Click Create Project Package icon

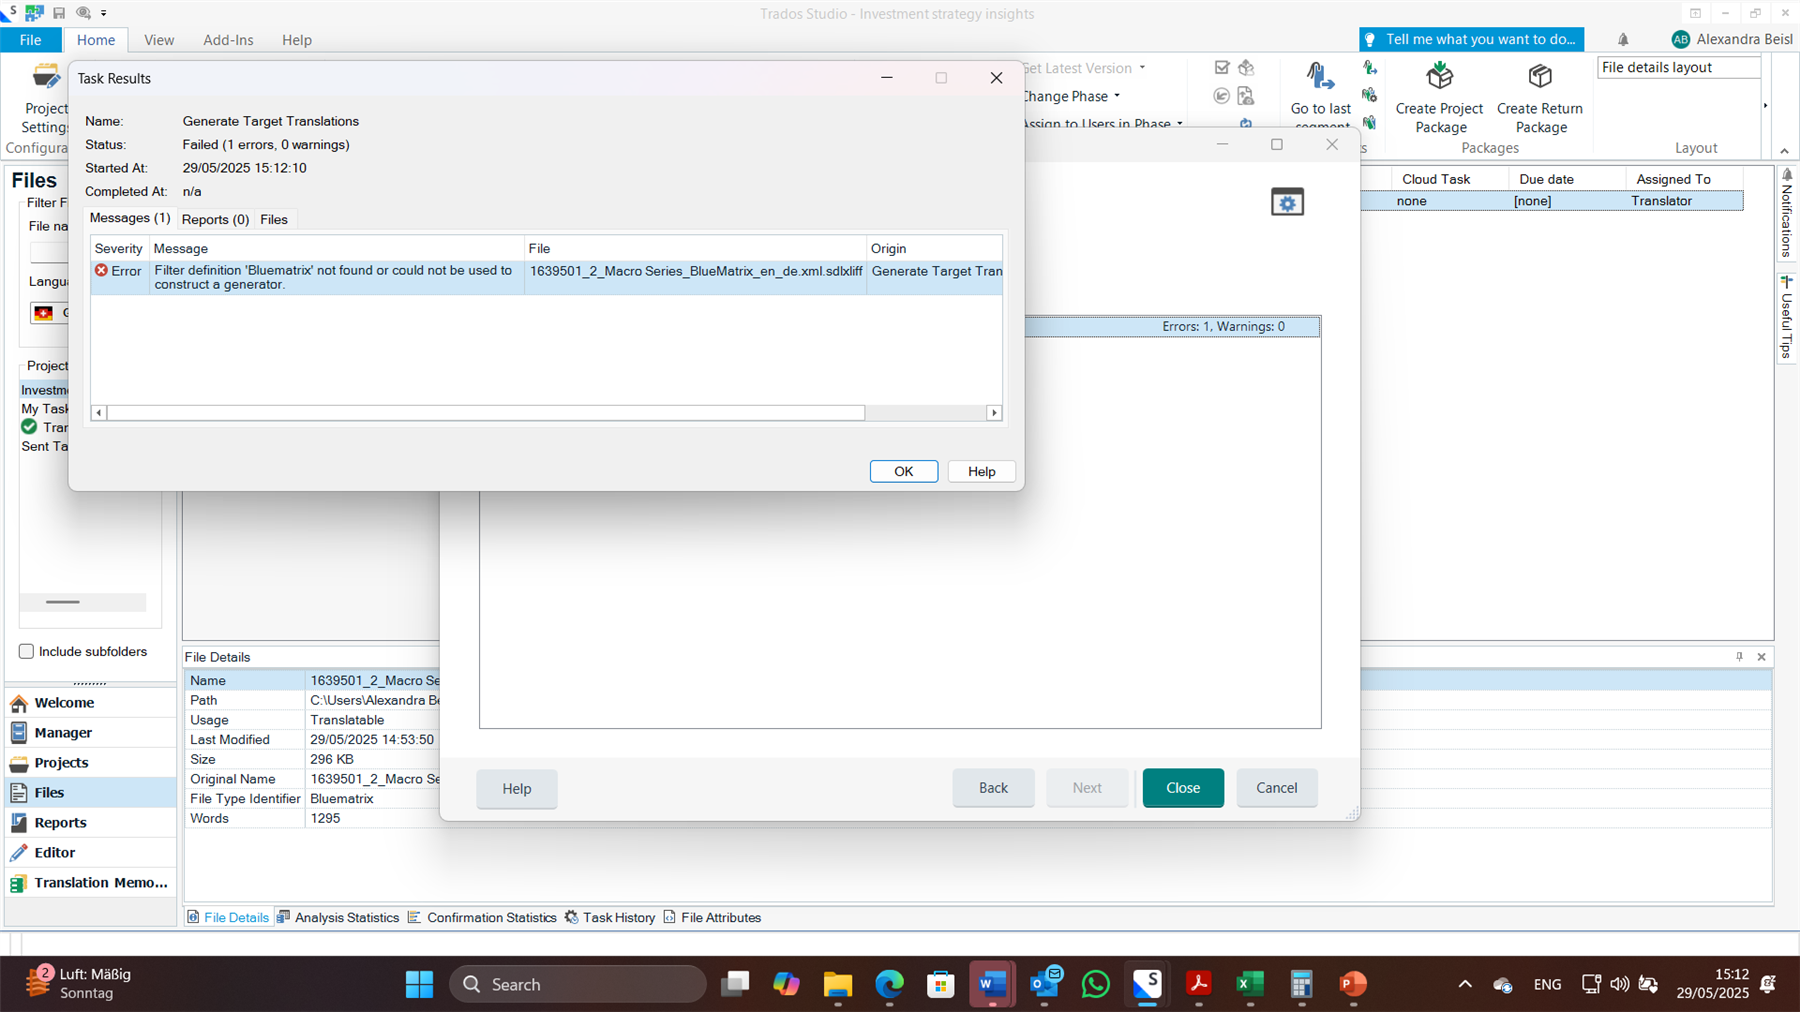(x=1440, y=76)
